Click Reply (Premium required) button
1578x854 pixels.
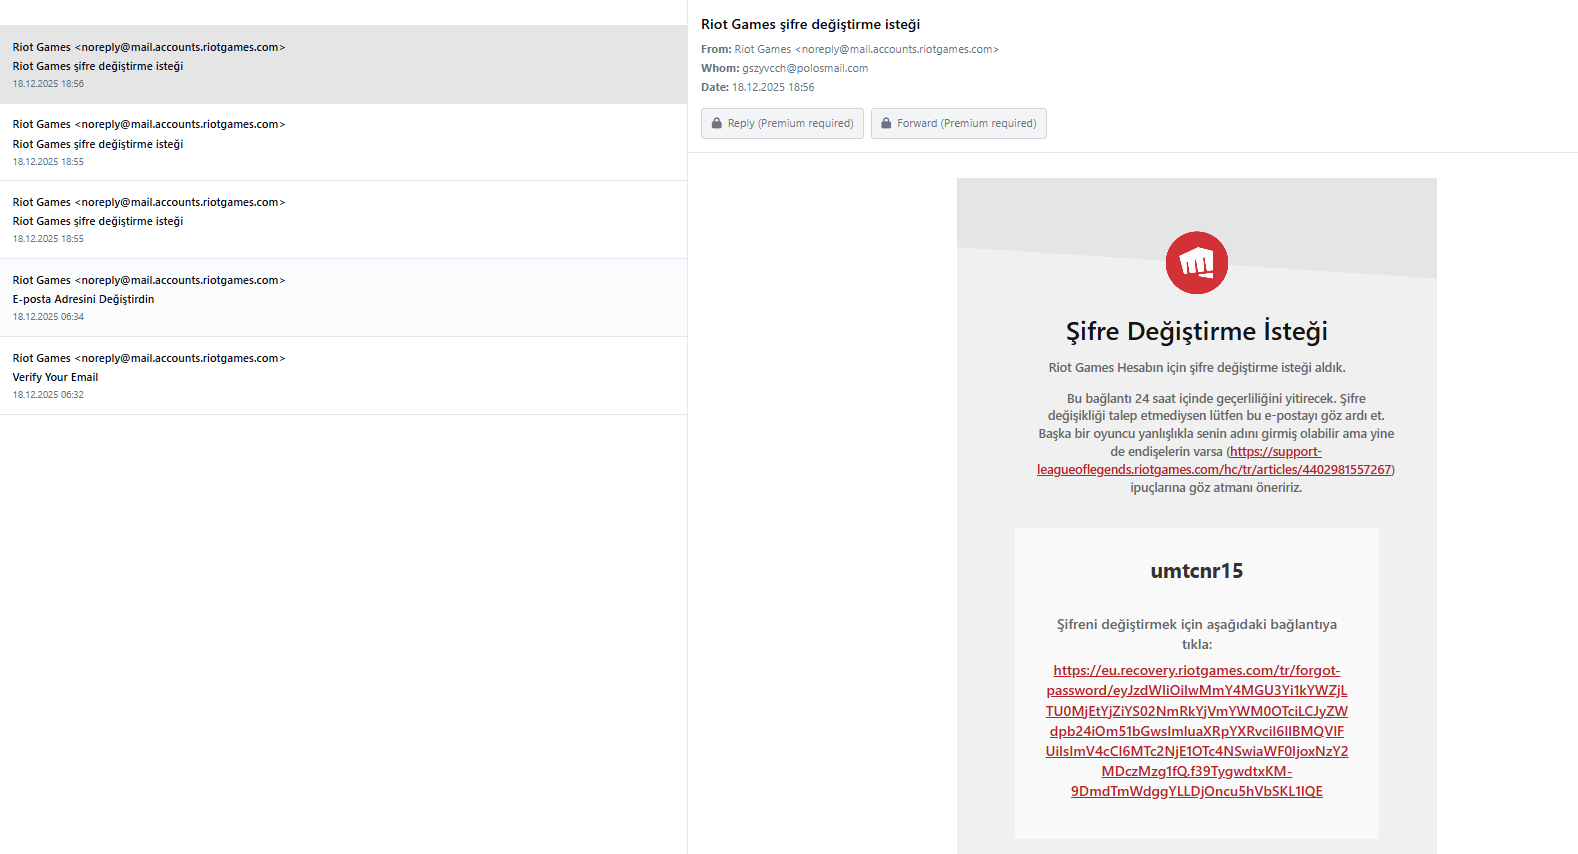tap(782, 123)
